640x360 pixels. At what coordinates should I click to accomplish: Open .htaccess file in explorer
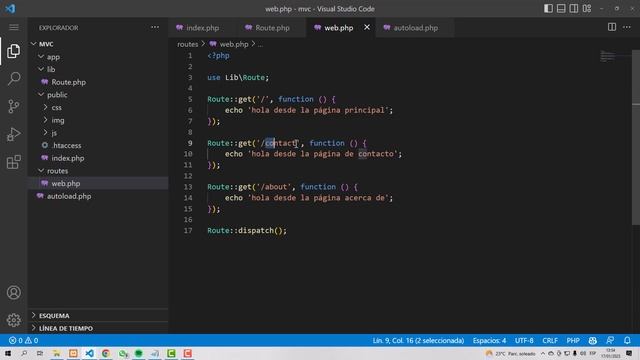pos(98,145)
